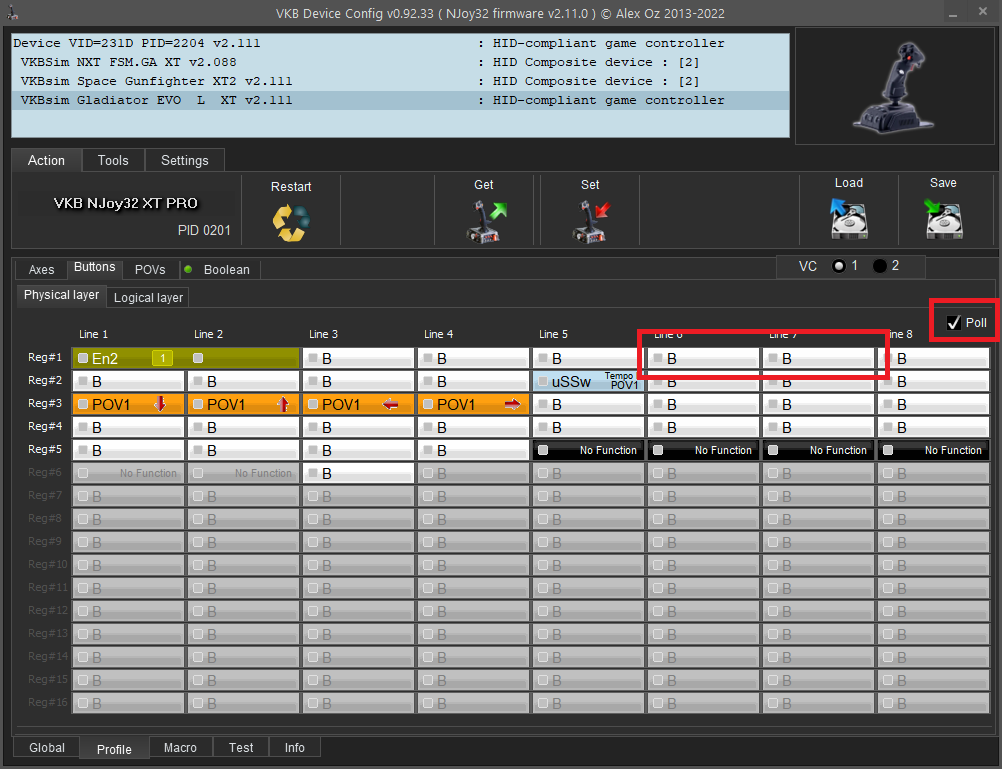
Task: Select the POV1 left arrow button cell
Action: 358,404
